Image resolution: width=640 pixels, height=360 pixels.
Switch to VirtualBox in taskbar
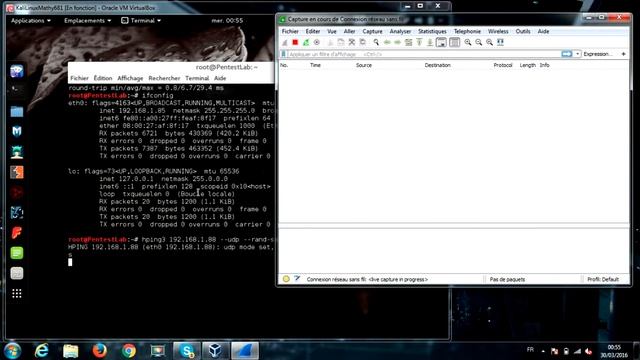(x=215, y=351)
